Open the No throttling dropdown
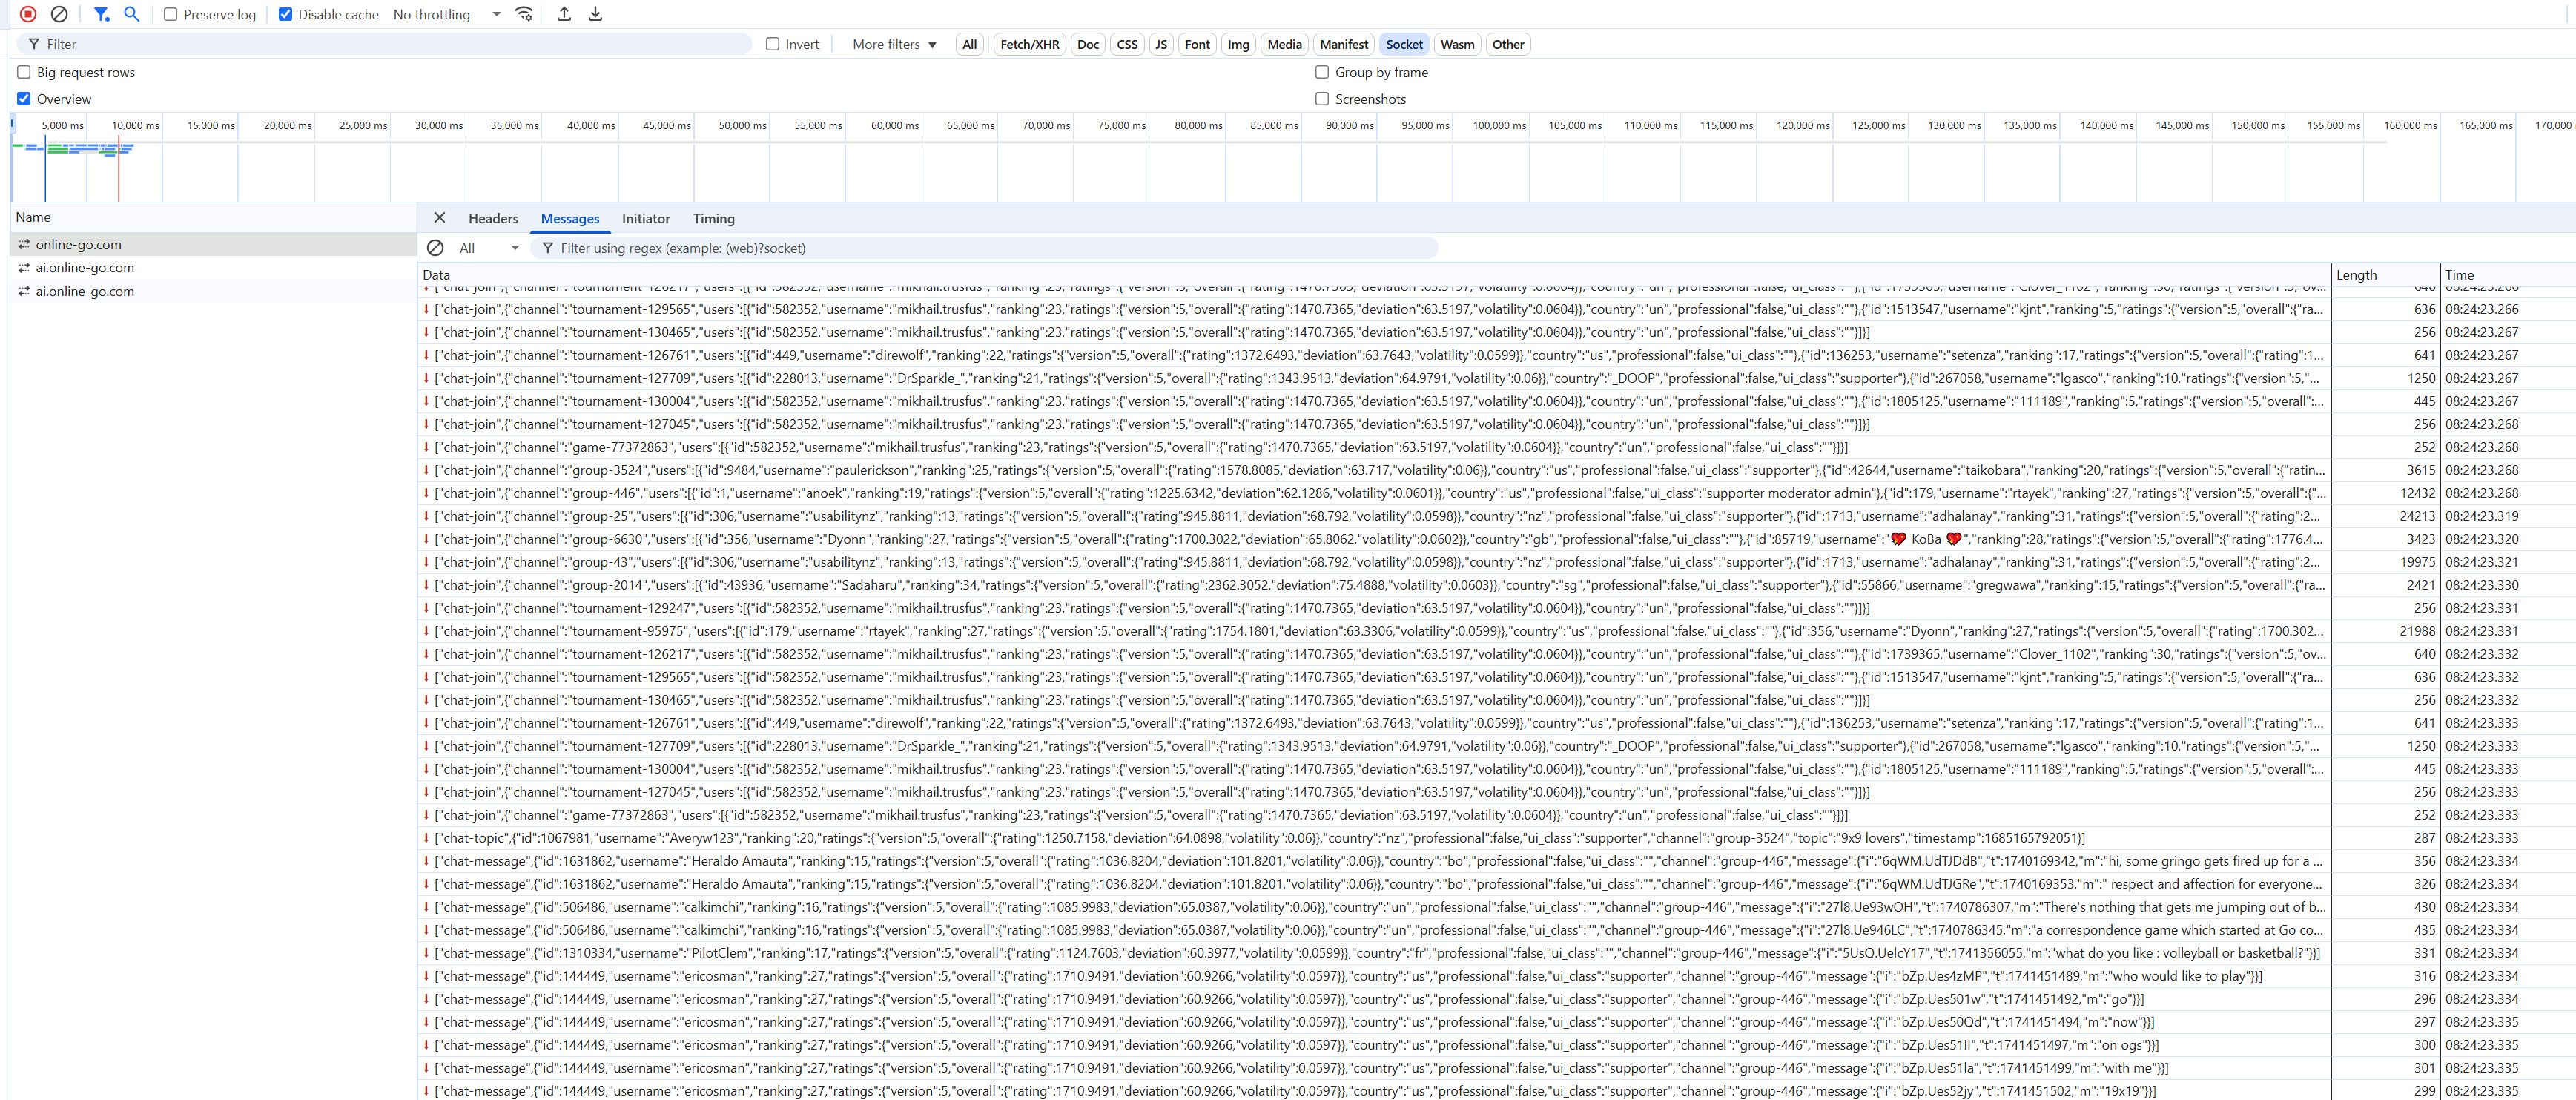This screenshot has height=1100, width=2576. coord(446,14)
